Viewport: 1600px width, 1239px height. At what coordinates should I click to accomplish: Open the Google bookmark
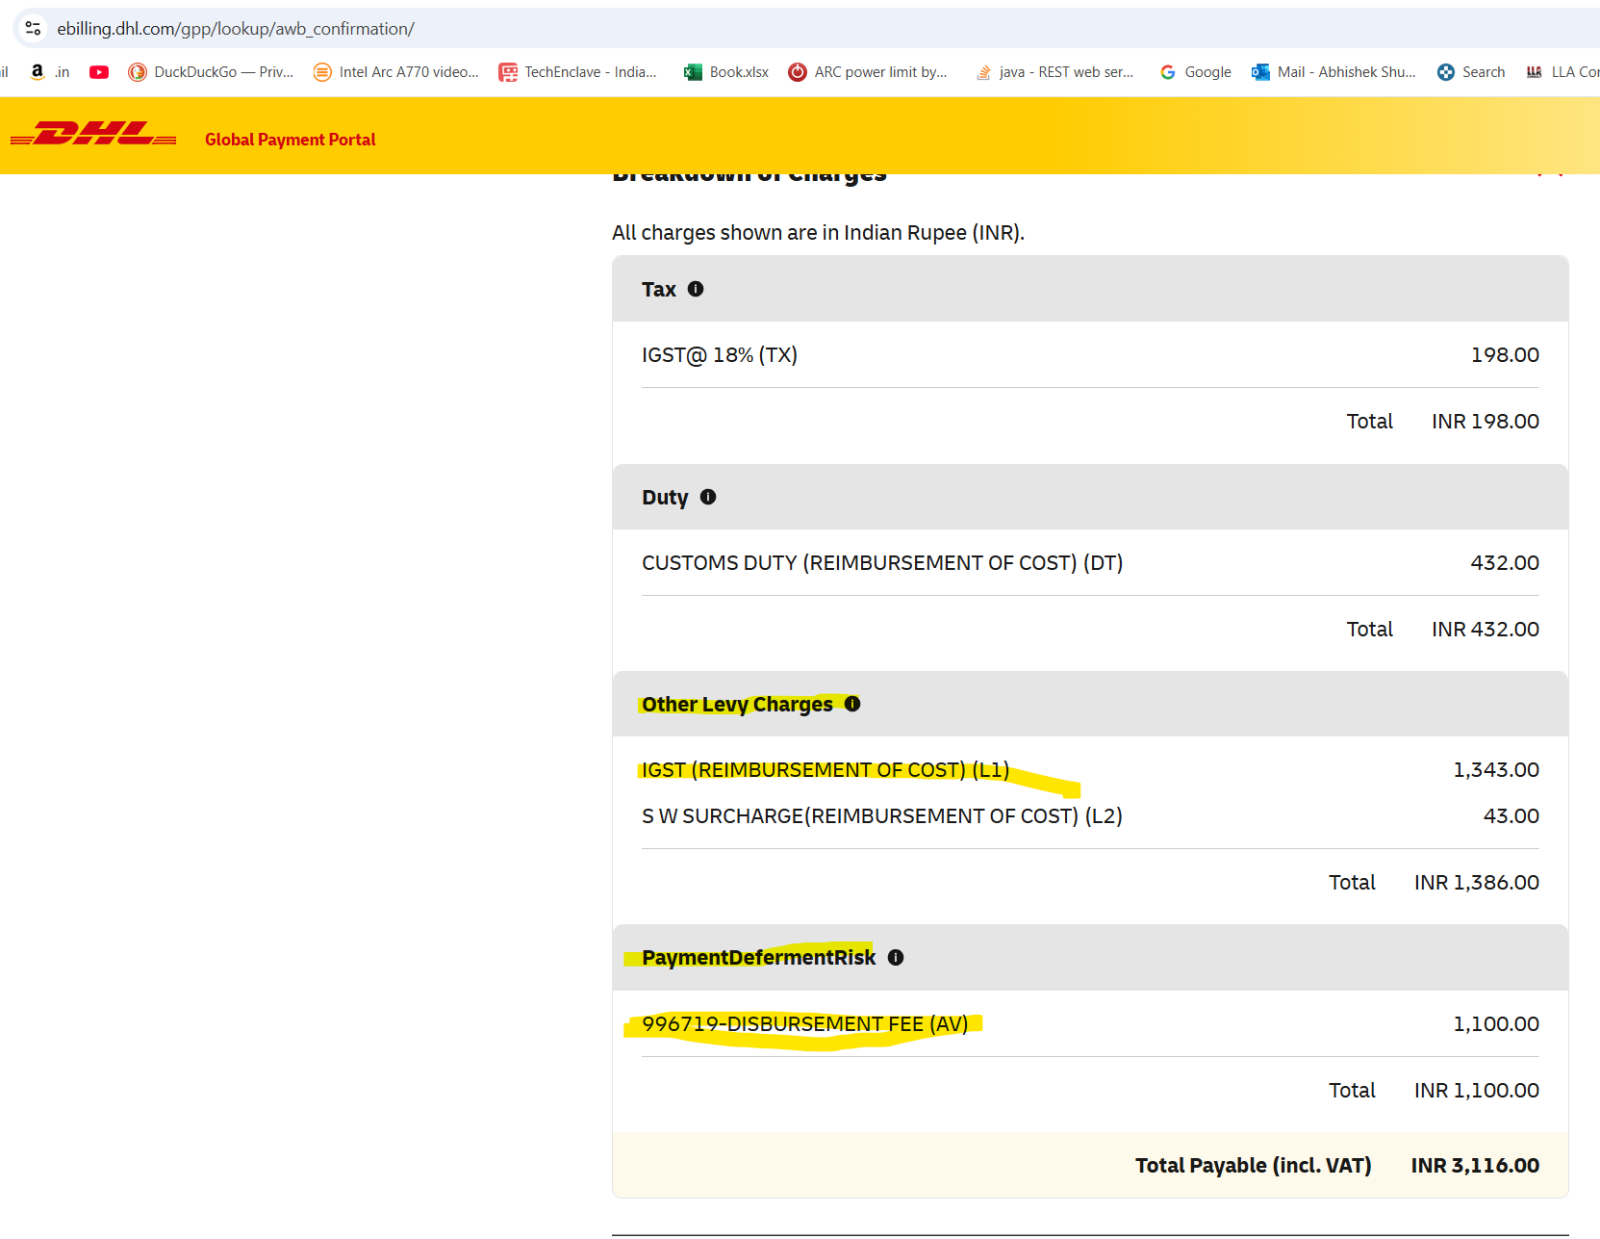click(1195, 72)
